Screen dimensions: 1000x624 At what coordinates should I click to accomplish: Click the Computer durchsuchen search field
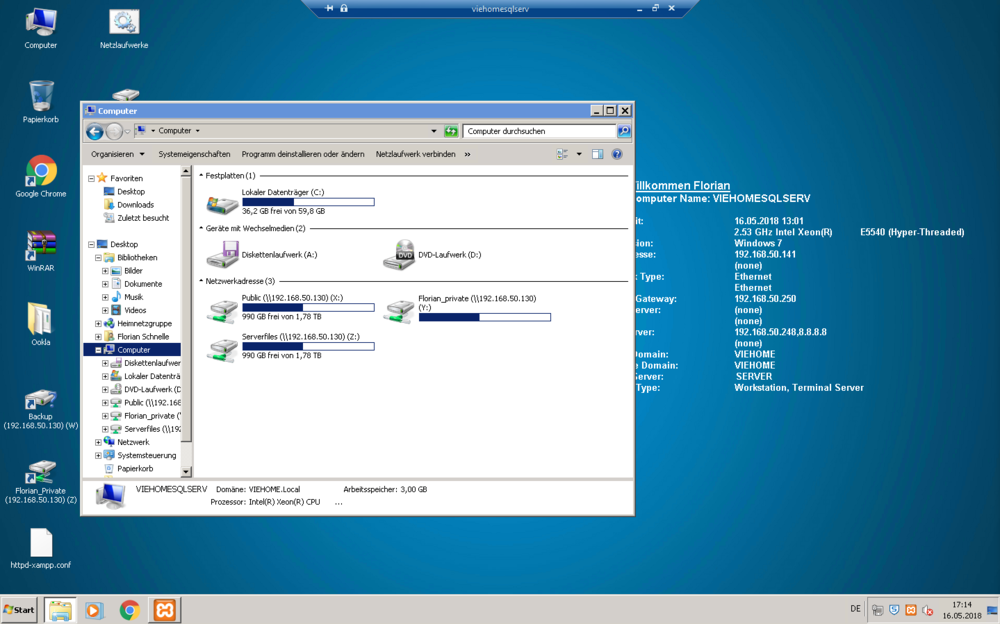tap(538, 131)
